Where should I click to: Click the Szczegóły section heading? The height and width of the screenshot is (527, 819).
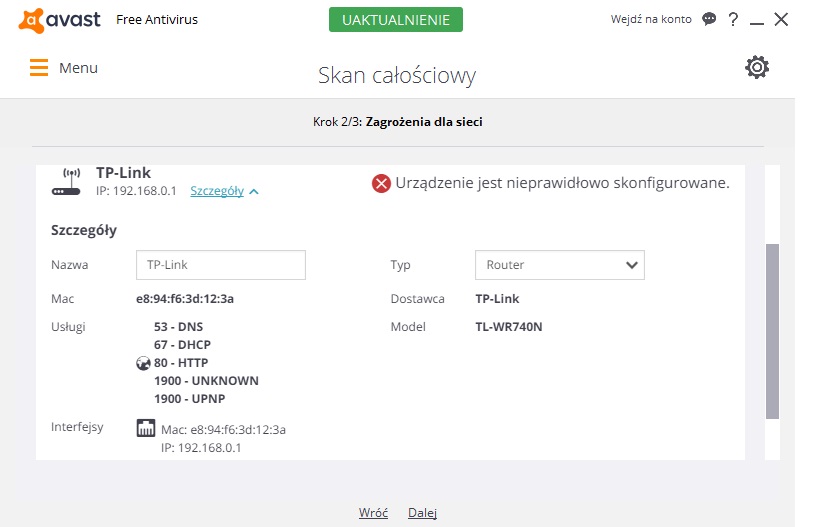84,230
